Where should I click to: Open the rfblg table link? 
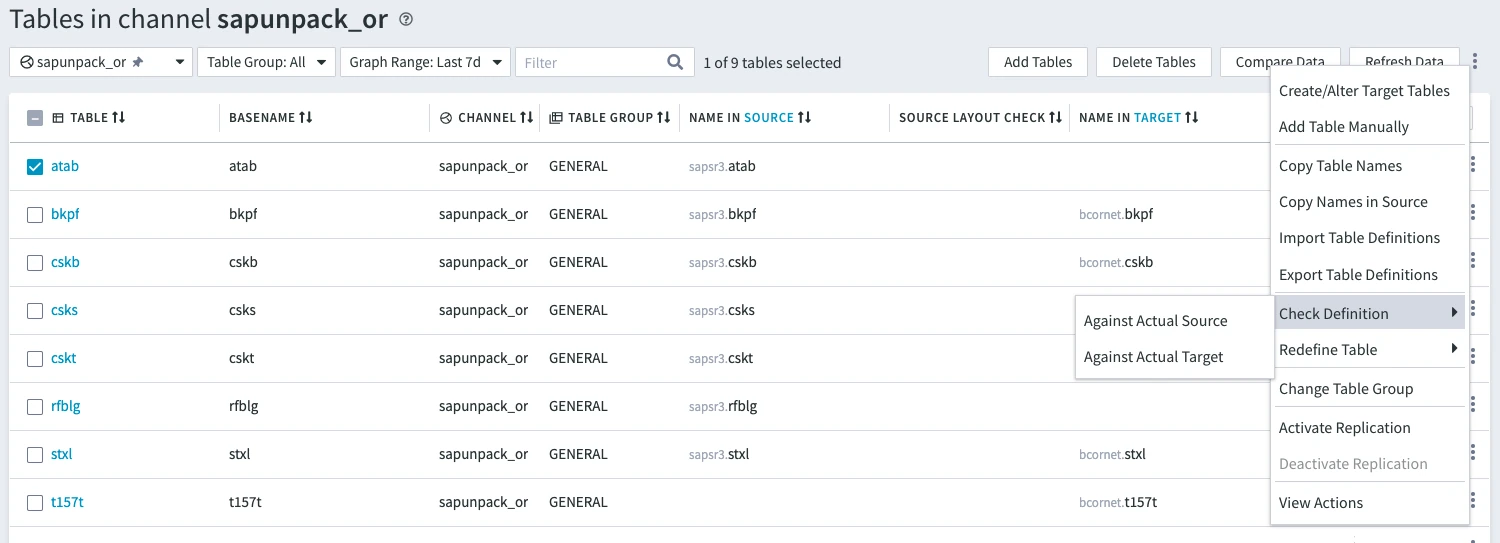click(67, 406)
